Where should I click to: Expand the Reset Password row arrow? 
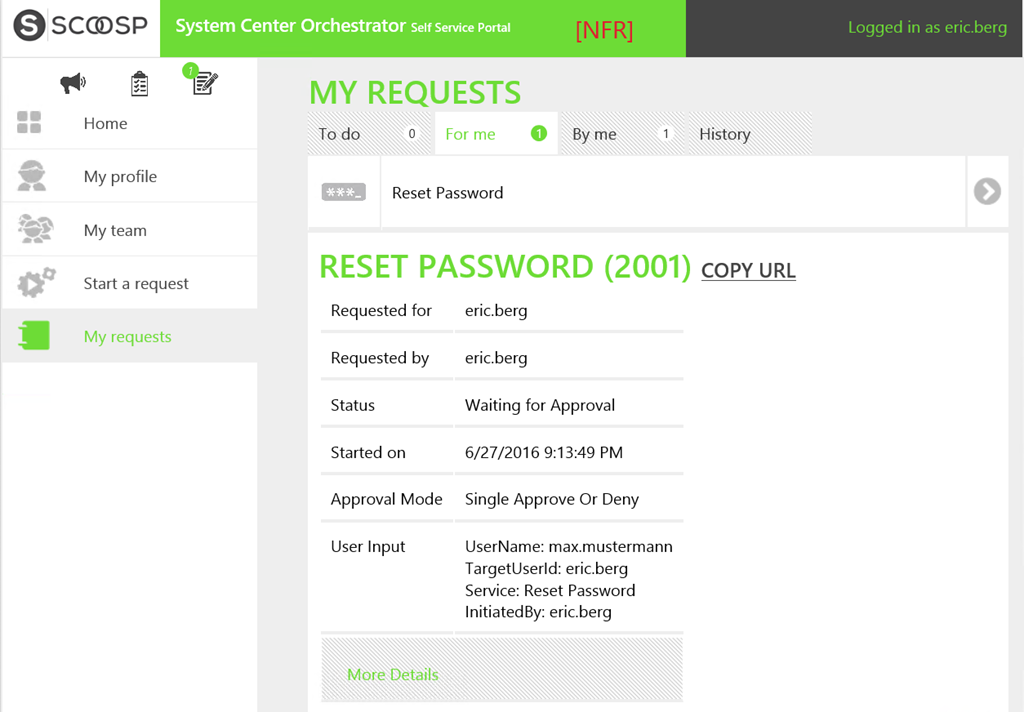(x=987, y=191)
